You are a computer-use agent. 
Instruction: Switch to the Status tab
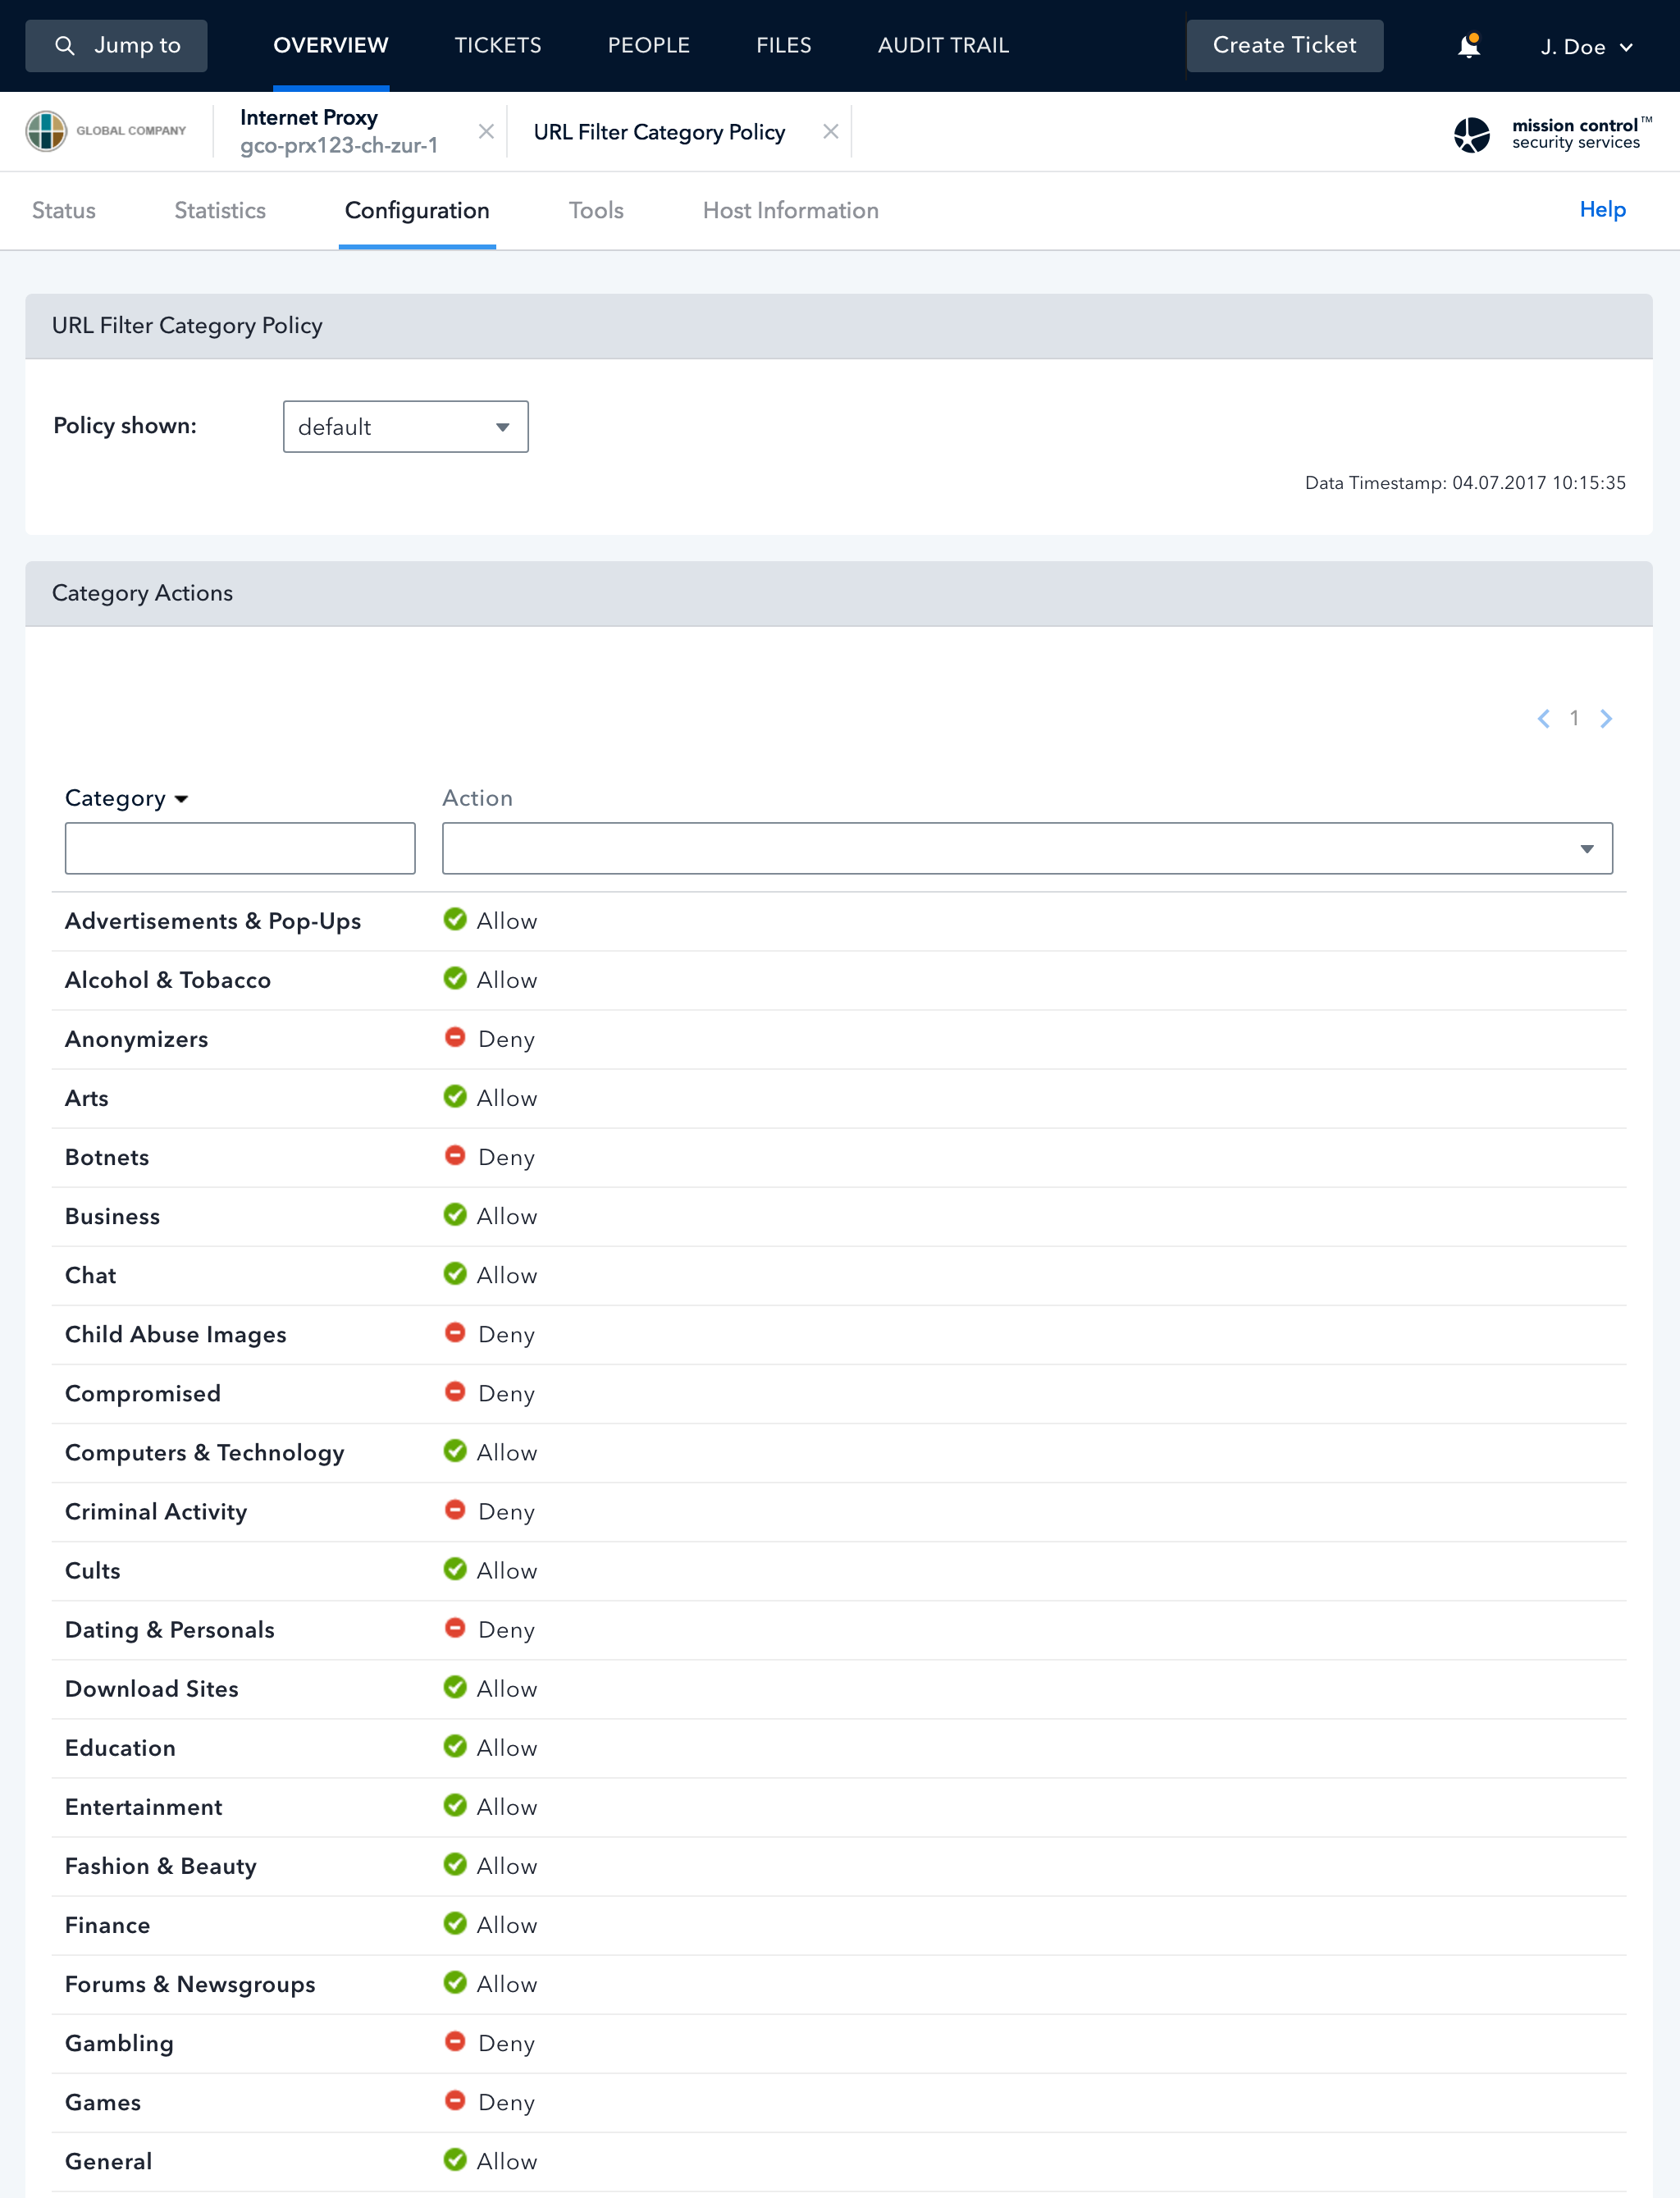click(x=64, y=210)
